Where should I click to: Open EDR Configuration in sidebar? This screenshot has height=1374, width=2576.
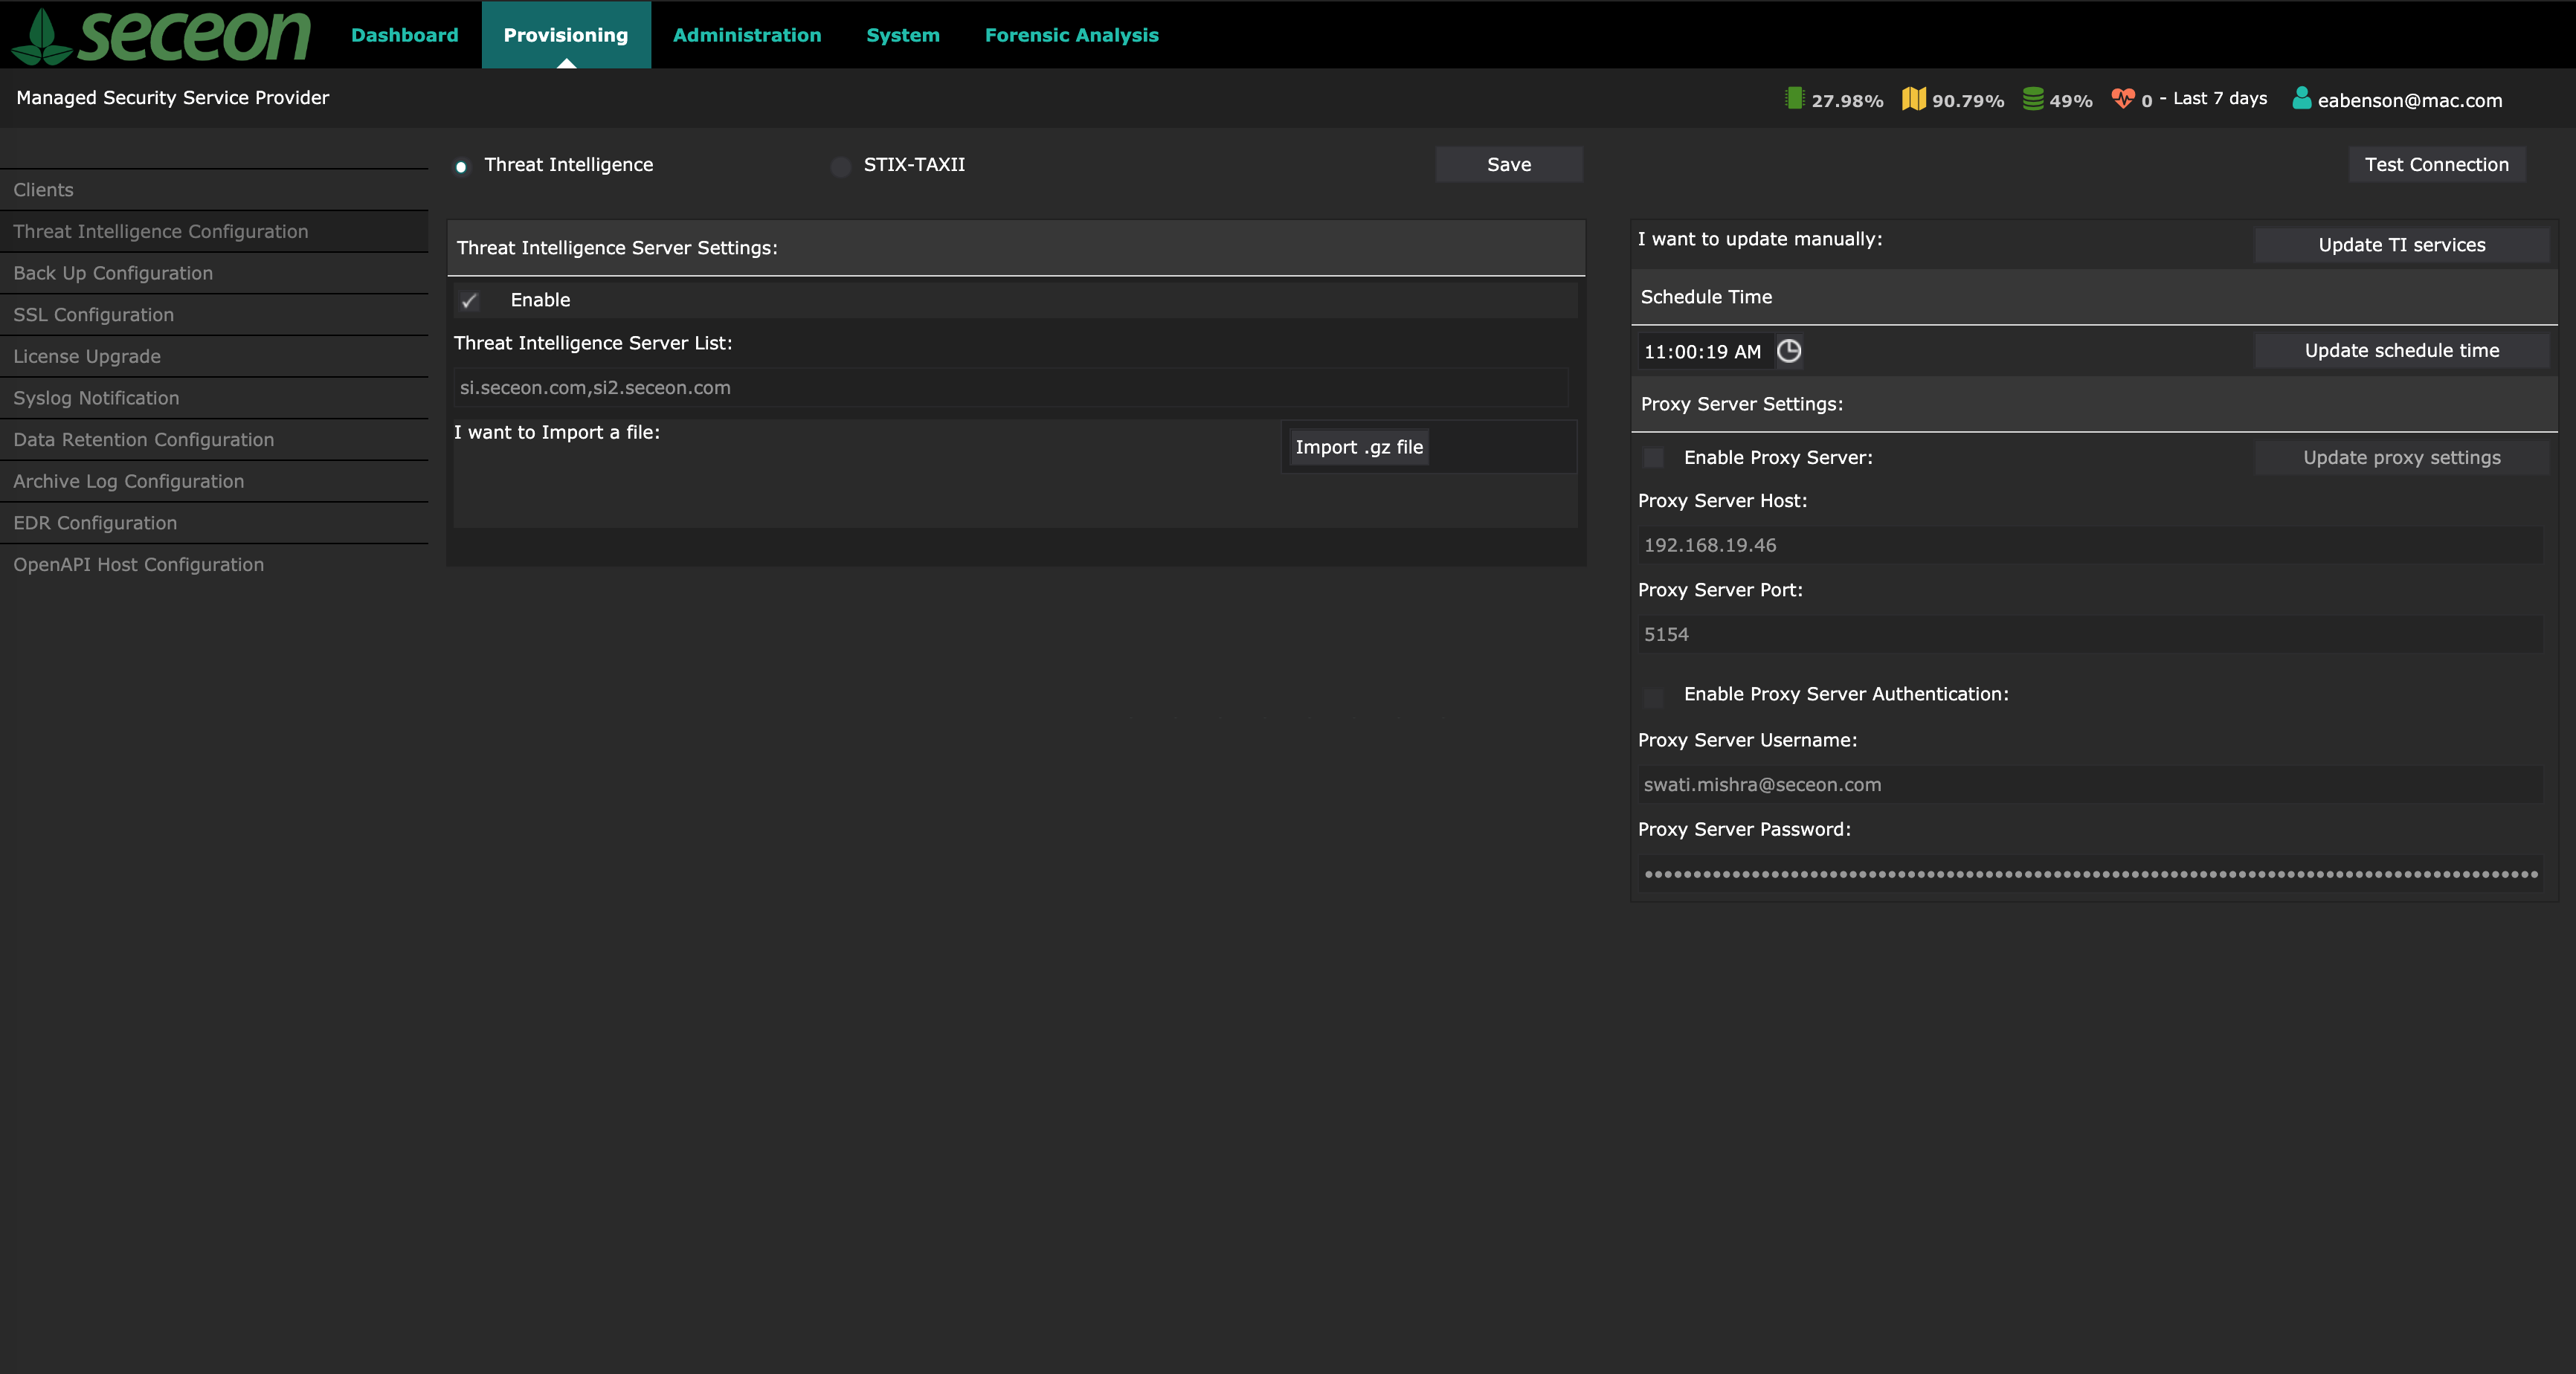tap(95, 523)
